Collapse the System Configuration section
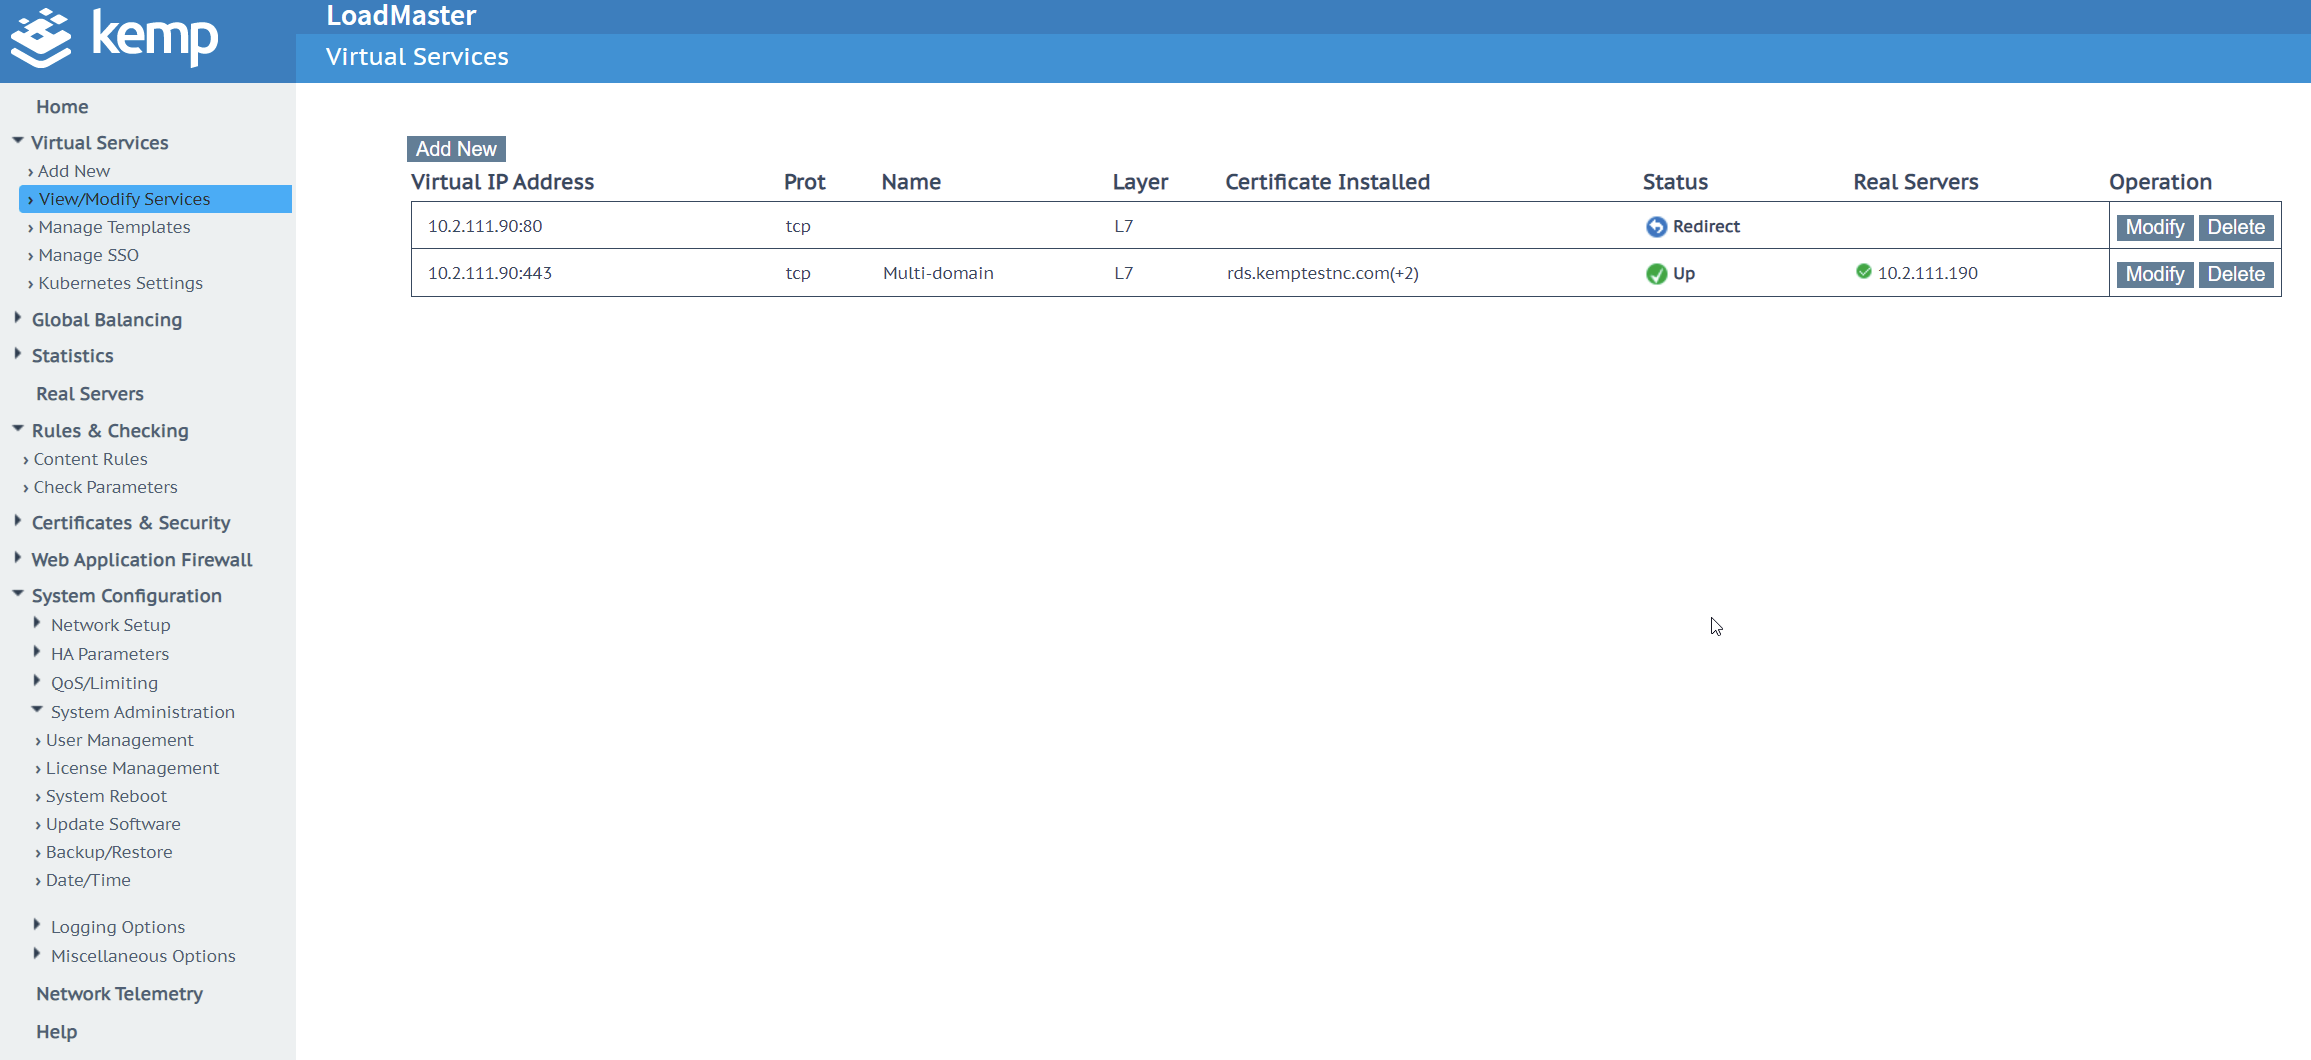 click(18, 594)
